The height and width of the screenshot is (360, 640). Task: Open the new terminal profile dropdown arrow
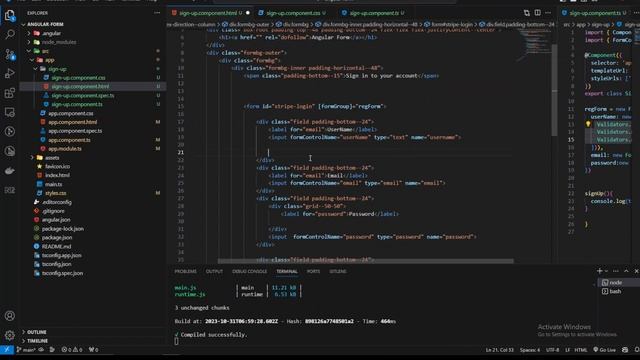(607, 271)
